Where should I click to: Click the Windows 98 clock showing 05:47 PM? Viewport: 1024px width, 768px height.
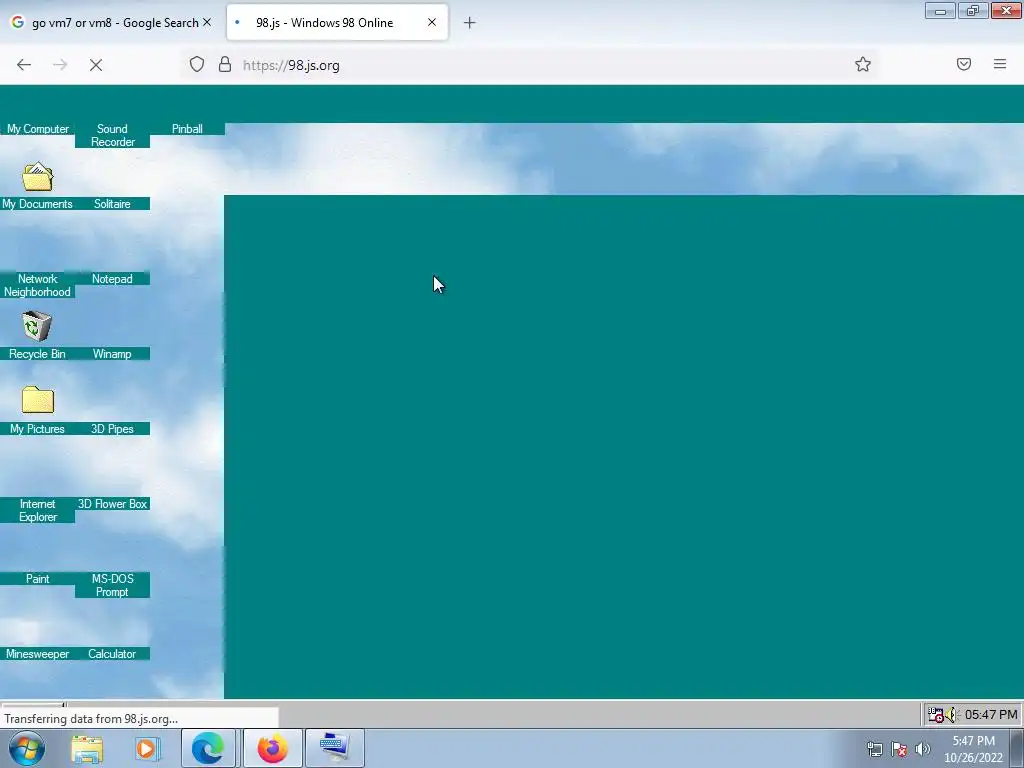991,715
